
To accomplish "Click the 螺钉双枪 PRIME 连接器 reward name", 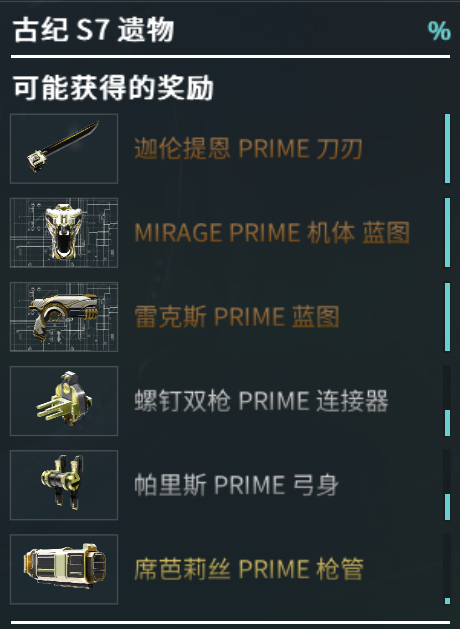I will pos(261,401).
